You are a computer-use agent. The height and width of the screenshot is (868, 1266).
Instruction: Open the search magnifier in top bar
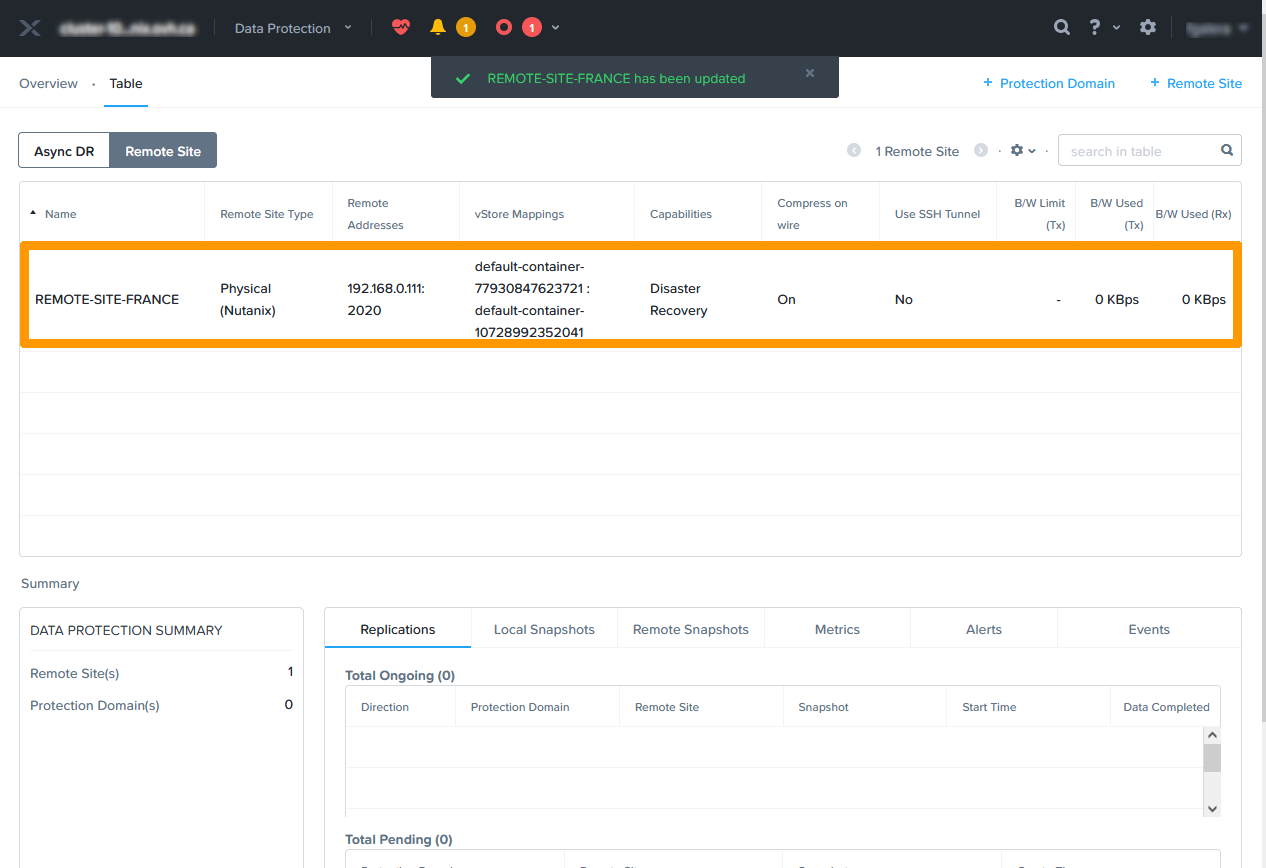pos(1062,28)
